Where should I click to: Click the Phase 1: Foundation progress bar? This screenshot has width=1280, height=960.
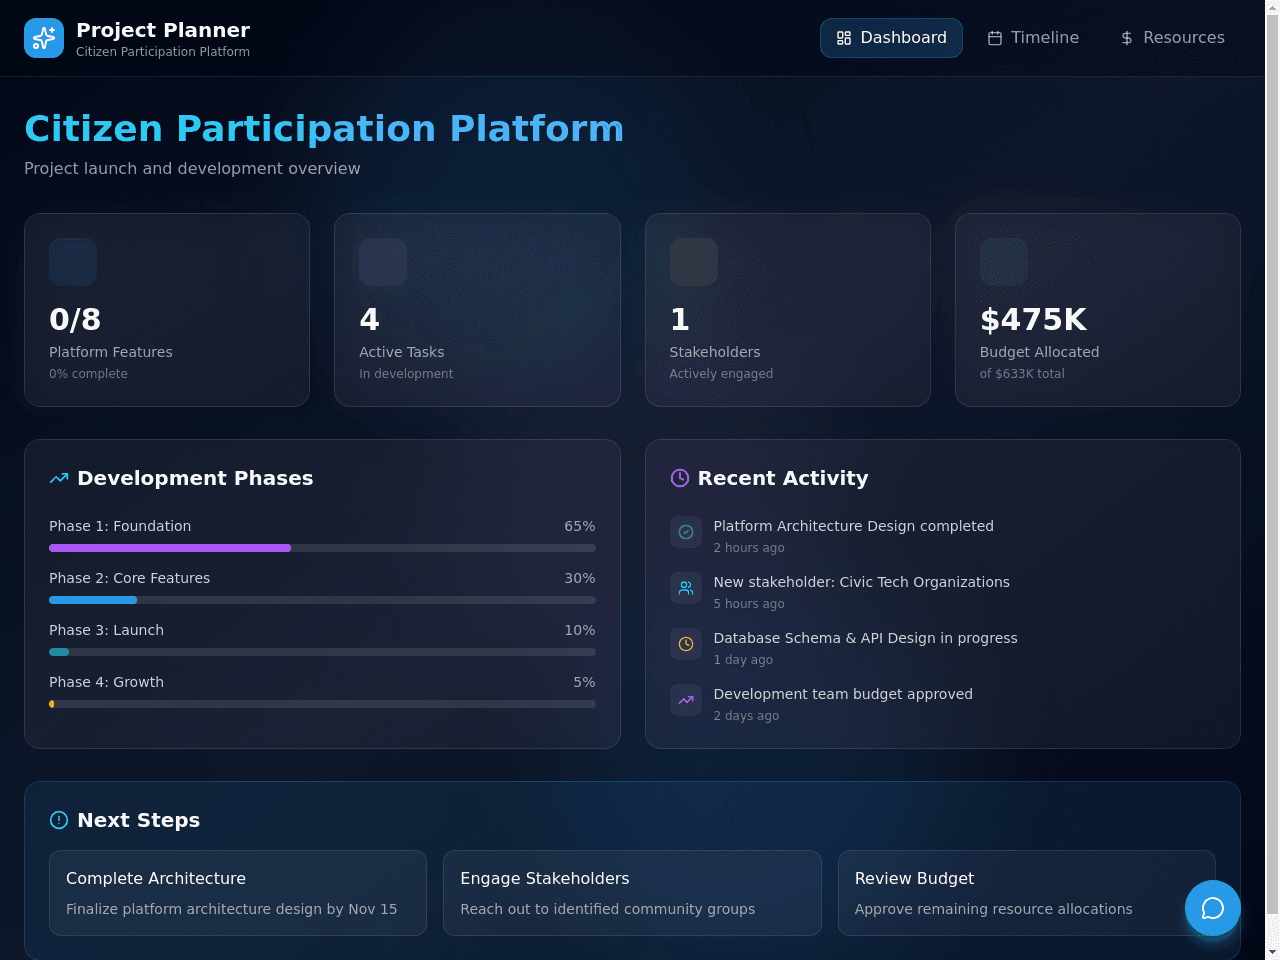322,548
